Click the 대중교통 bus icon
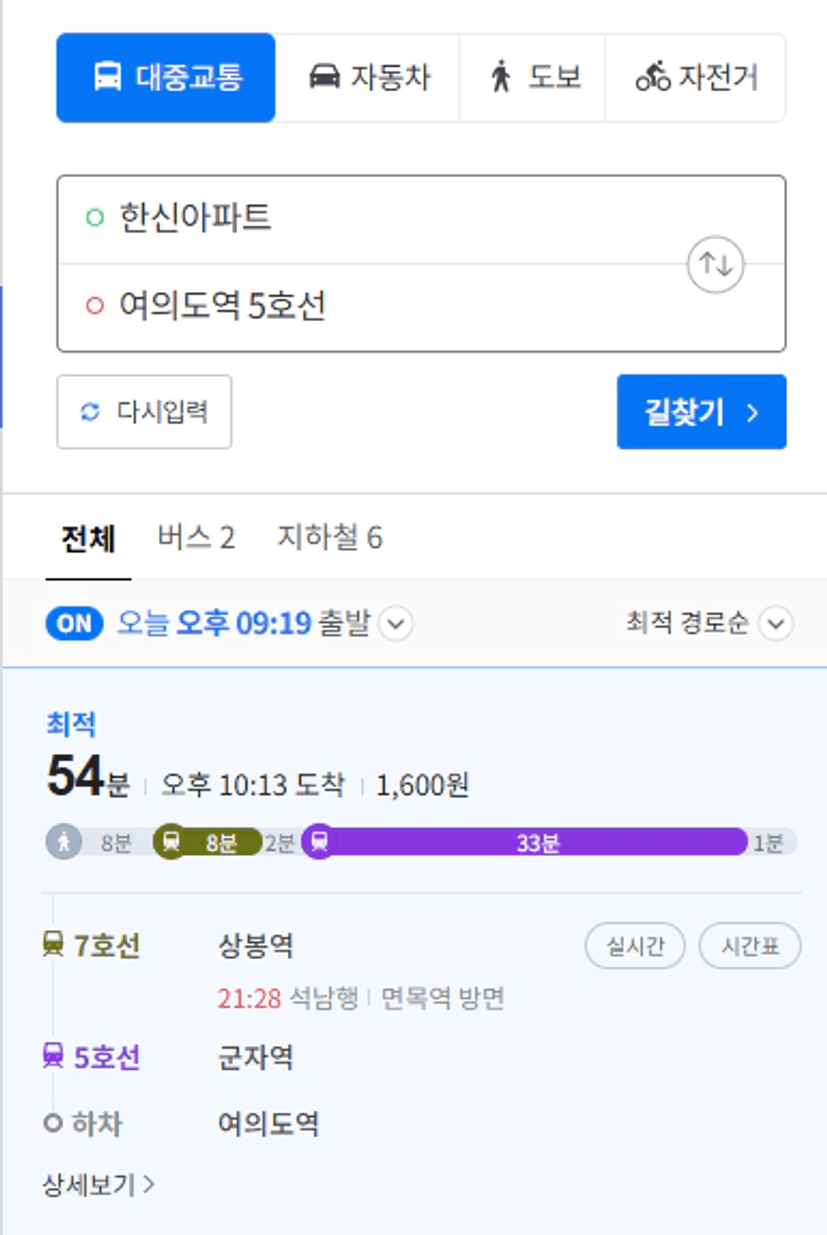This screenshot has height=1235, width=827. pyautogui.click(x=108, y=77)
